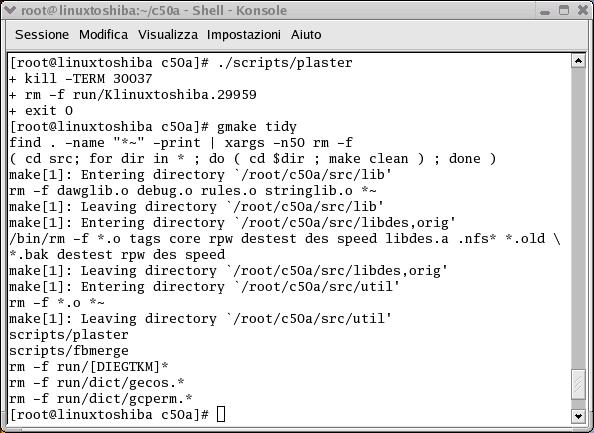
Task: Open the Modifica menu
Action: pyautogui.click(x=103, y=34)
